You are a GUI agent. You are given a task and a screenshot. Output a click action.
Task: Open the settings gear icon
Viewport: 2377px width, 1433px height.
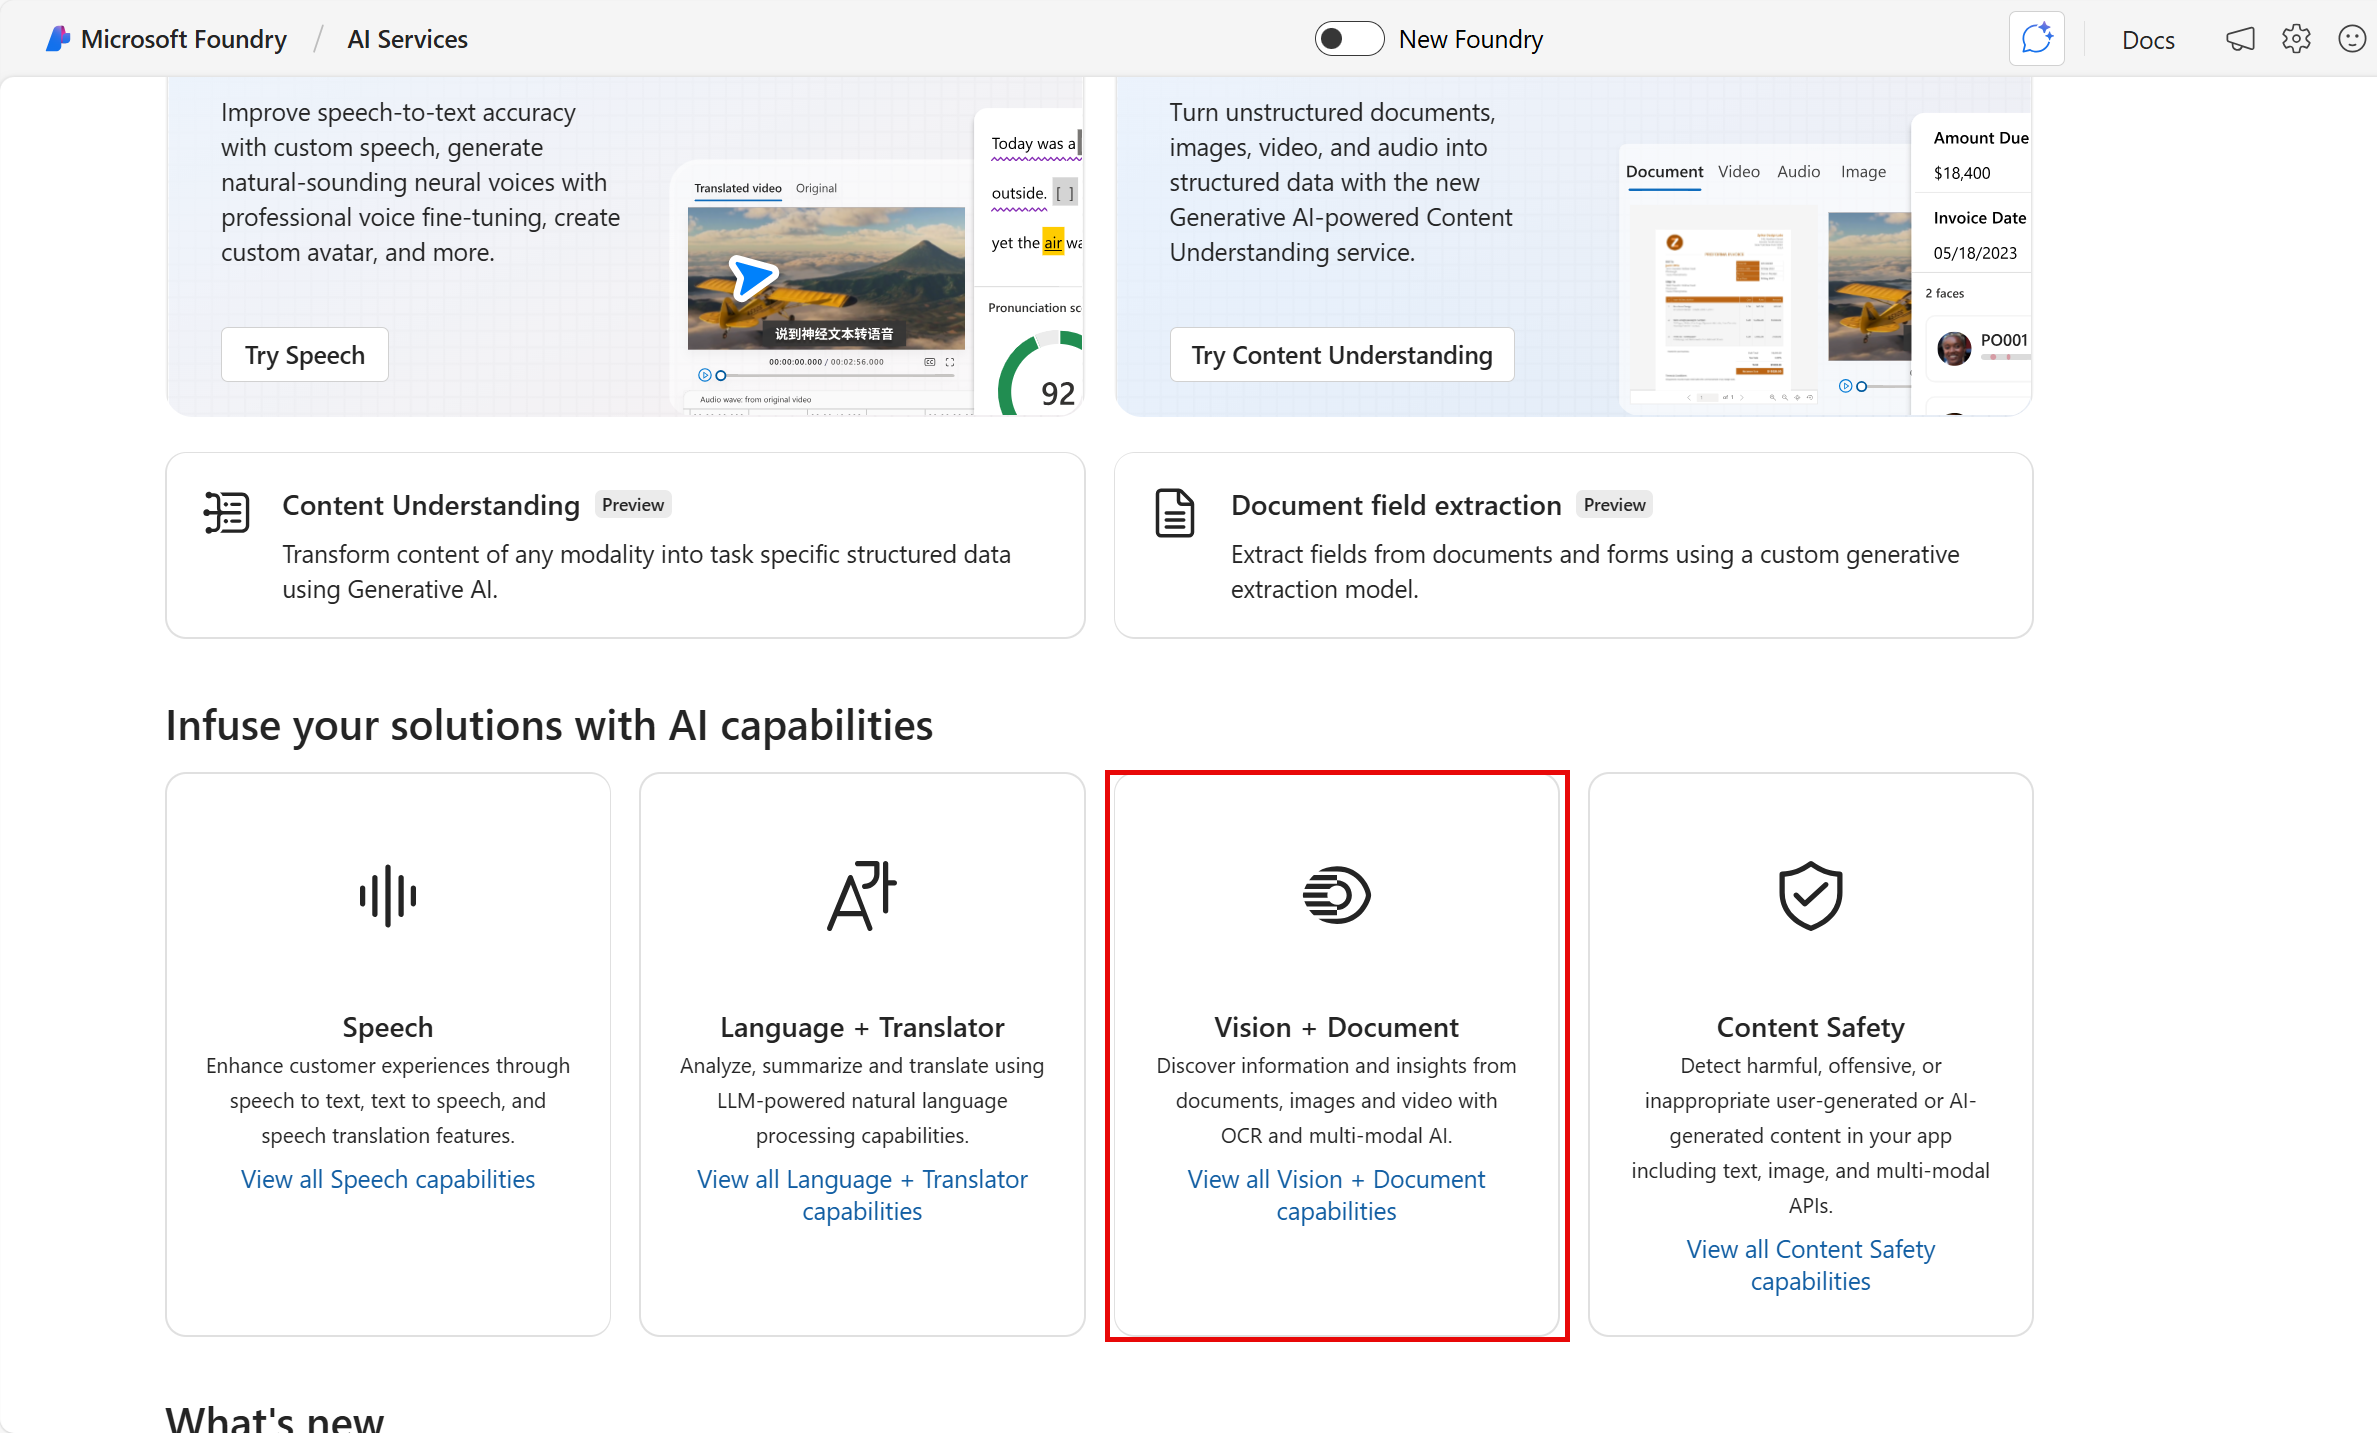coord(2296,38)
